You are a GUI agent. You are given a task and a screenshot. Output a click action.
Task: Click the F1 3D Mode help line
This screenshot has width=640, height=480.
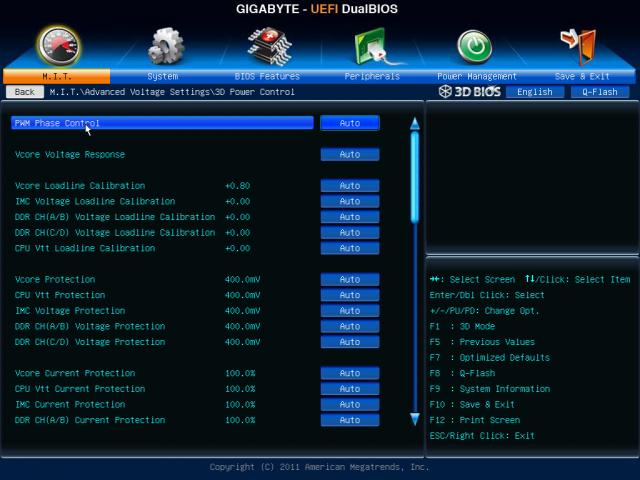pyautogui.click(x=462, y=326)
